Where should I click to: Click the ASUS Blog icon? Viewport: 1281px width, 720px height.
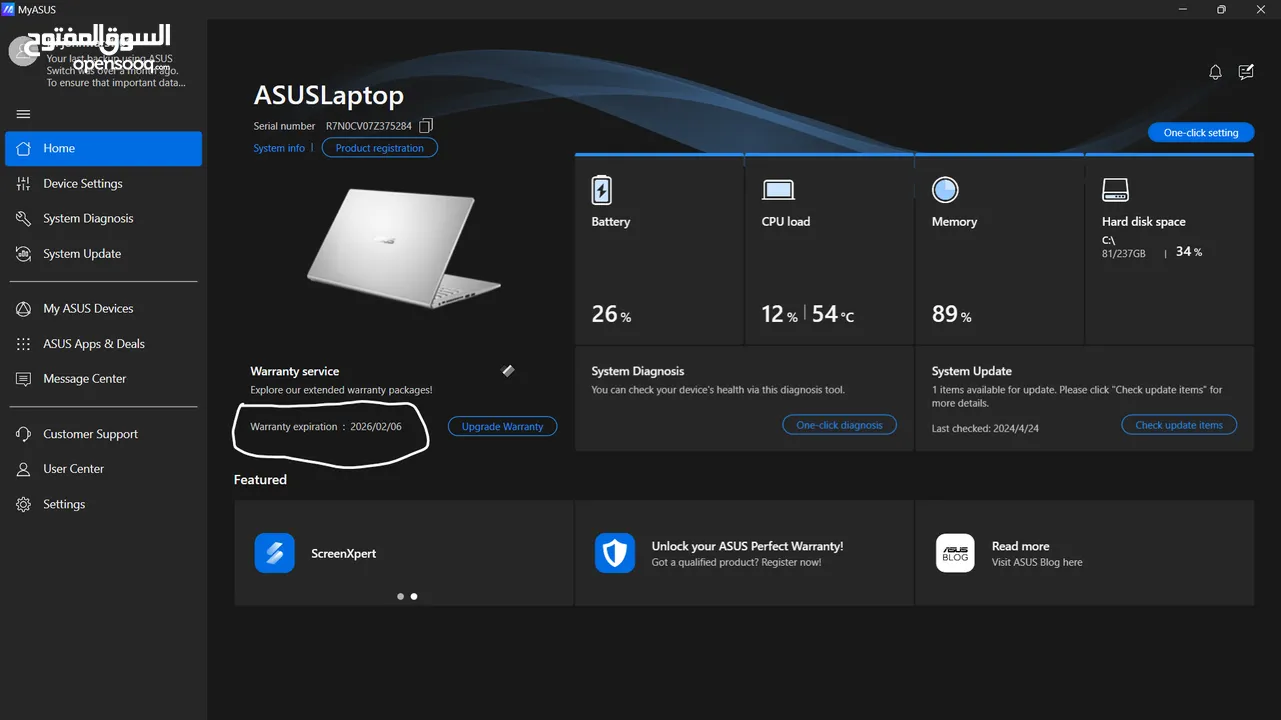coord(955,553)
